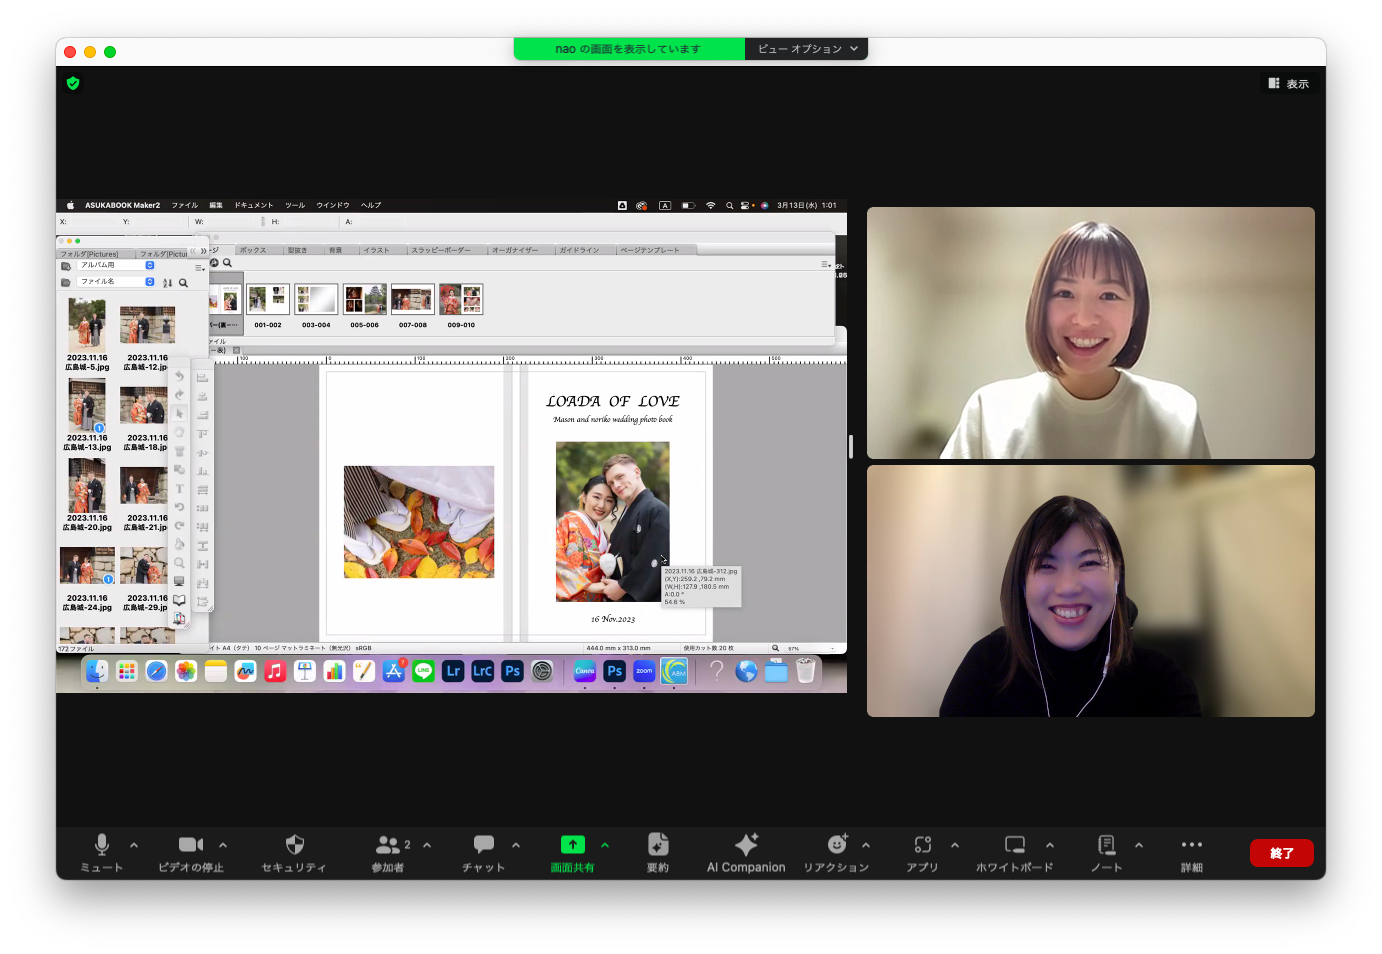Expand audio options arrow beside mute
1382x954 pixels.
pos(134,845)
